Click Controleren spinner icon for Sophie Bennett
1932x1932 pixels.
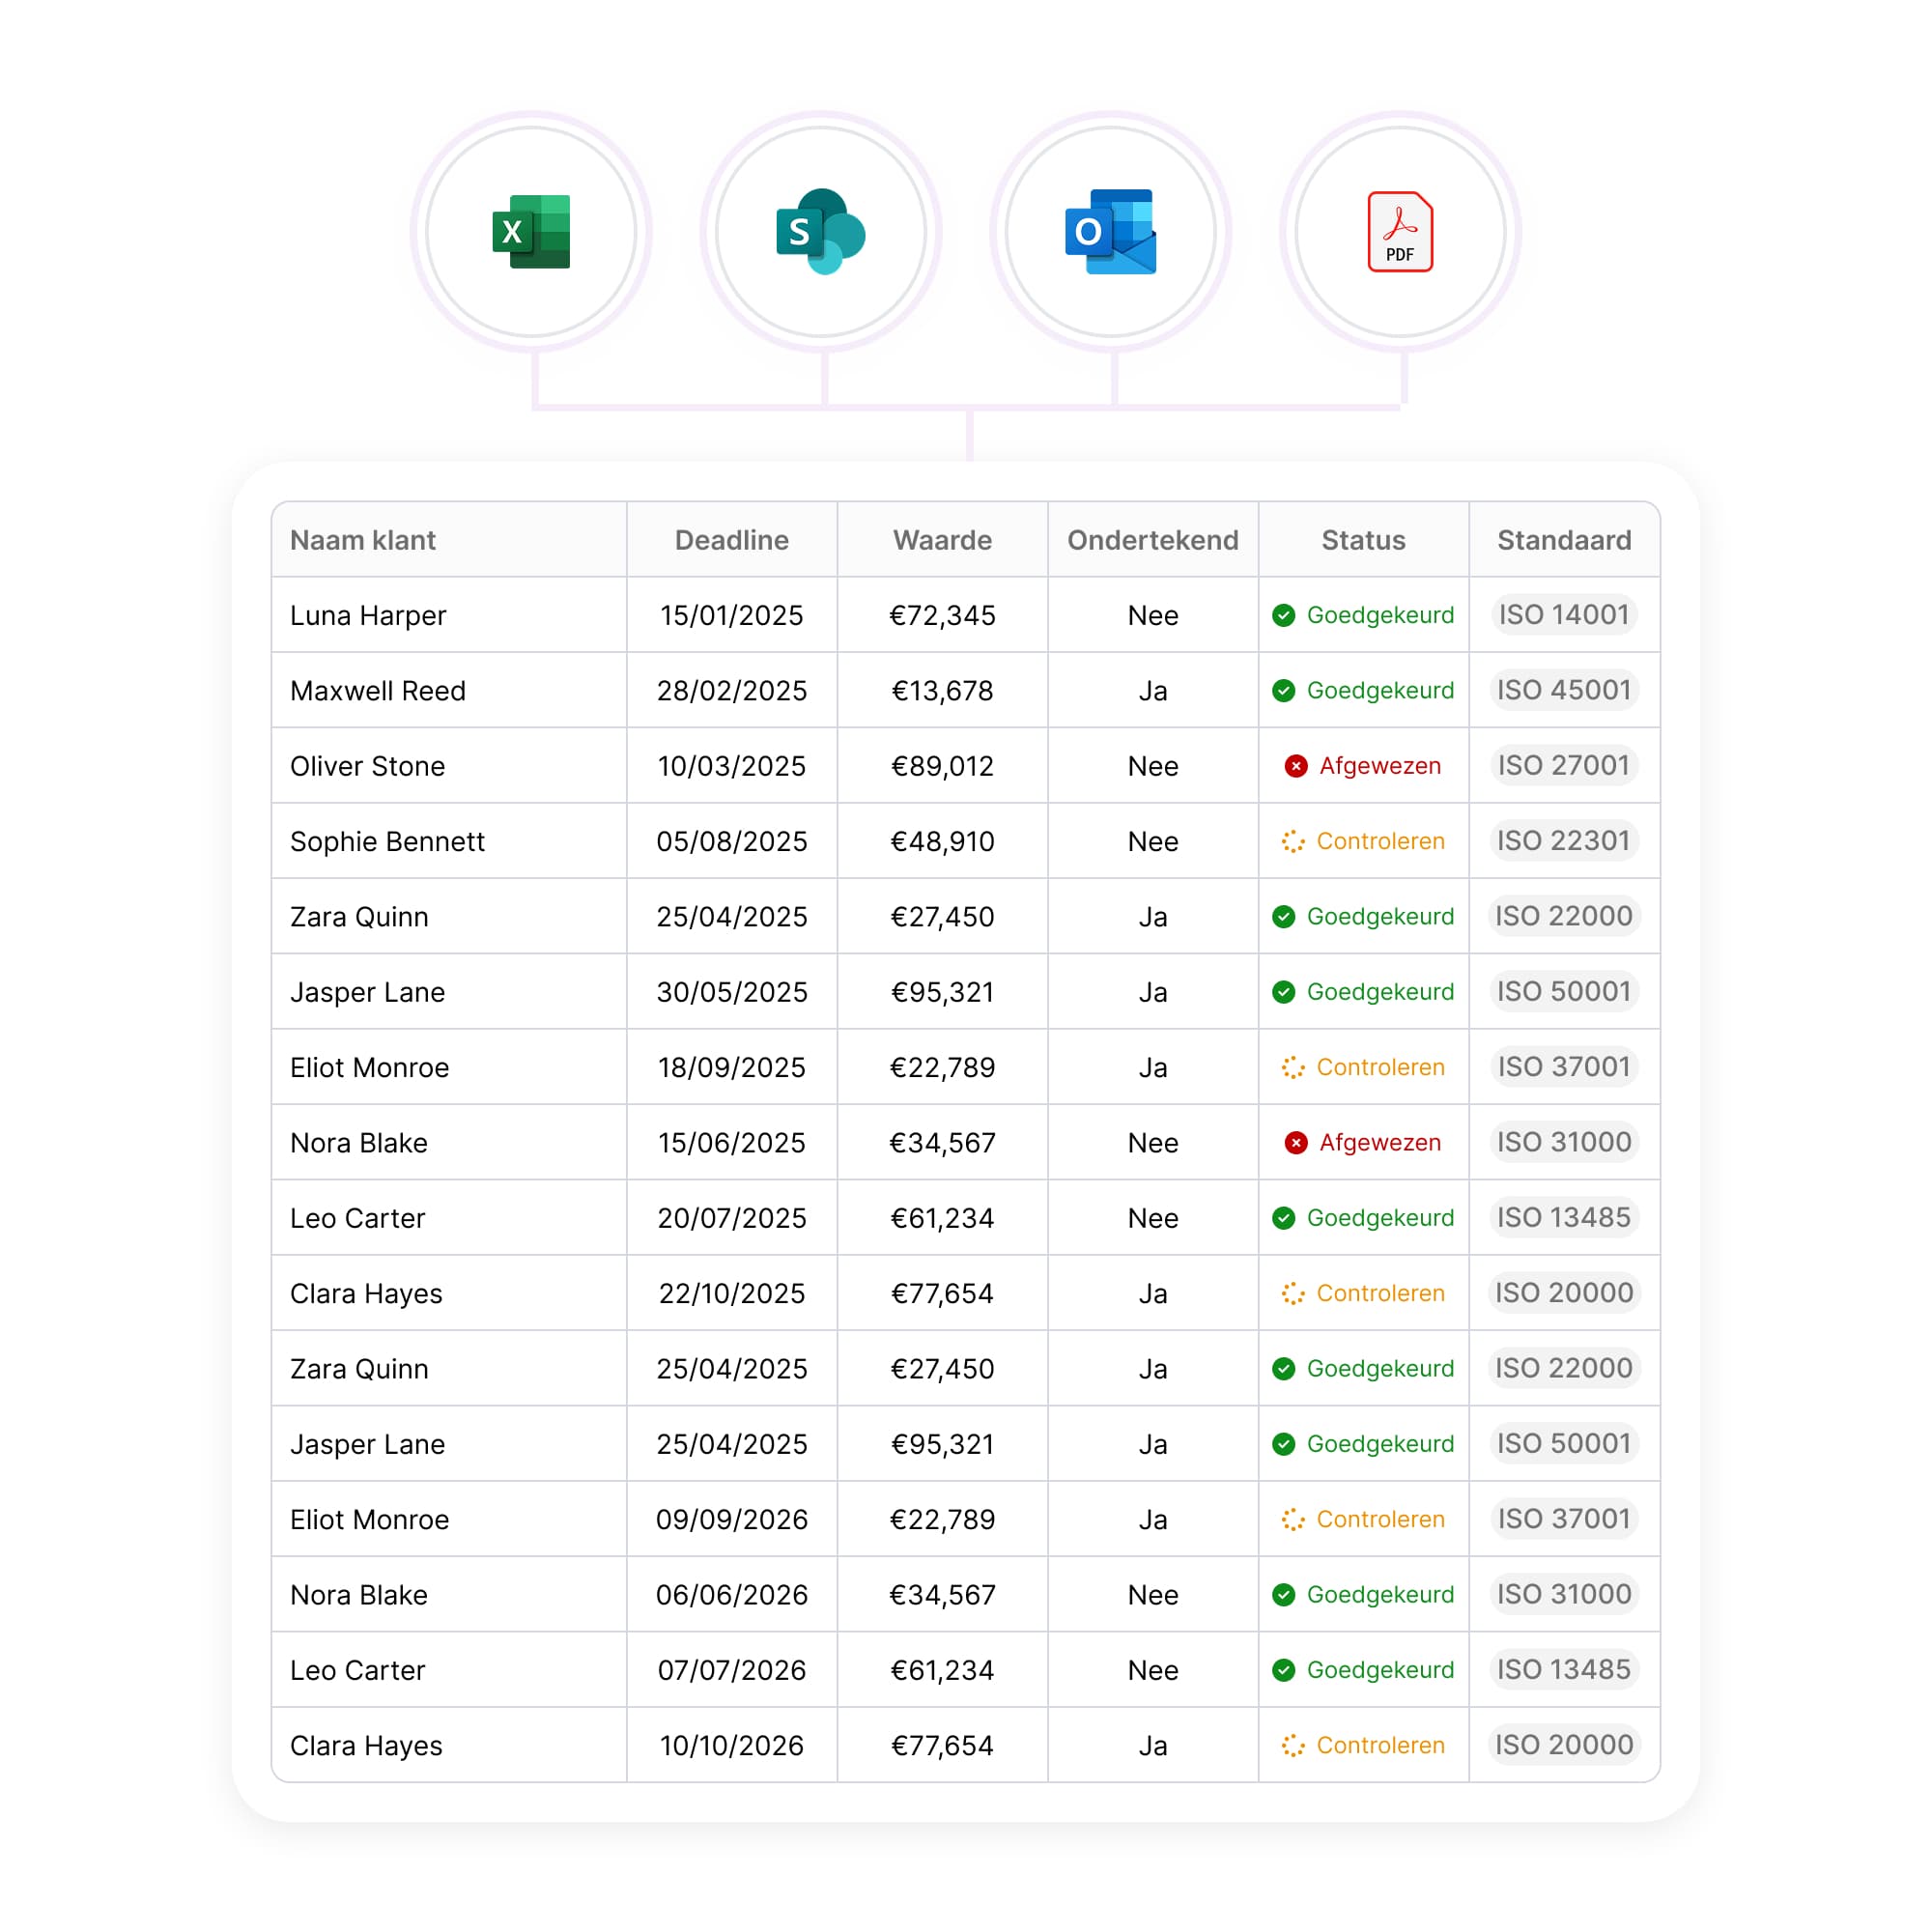pos(1292,841)
